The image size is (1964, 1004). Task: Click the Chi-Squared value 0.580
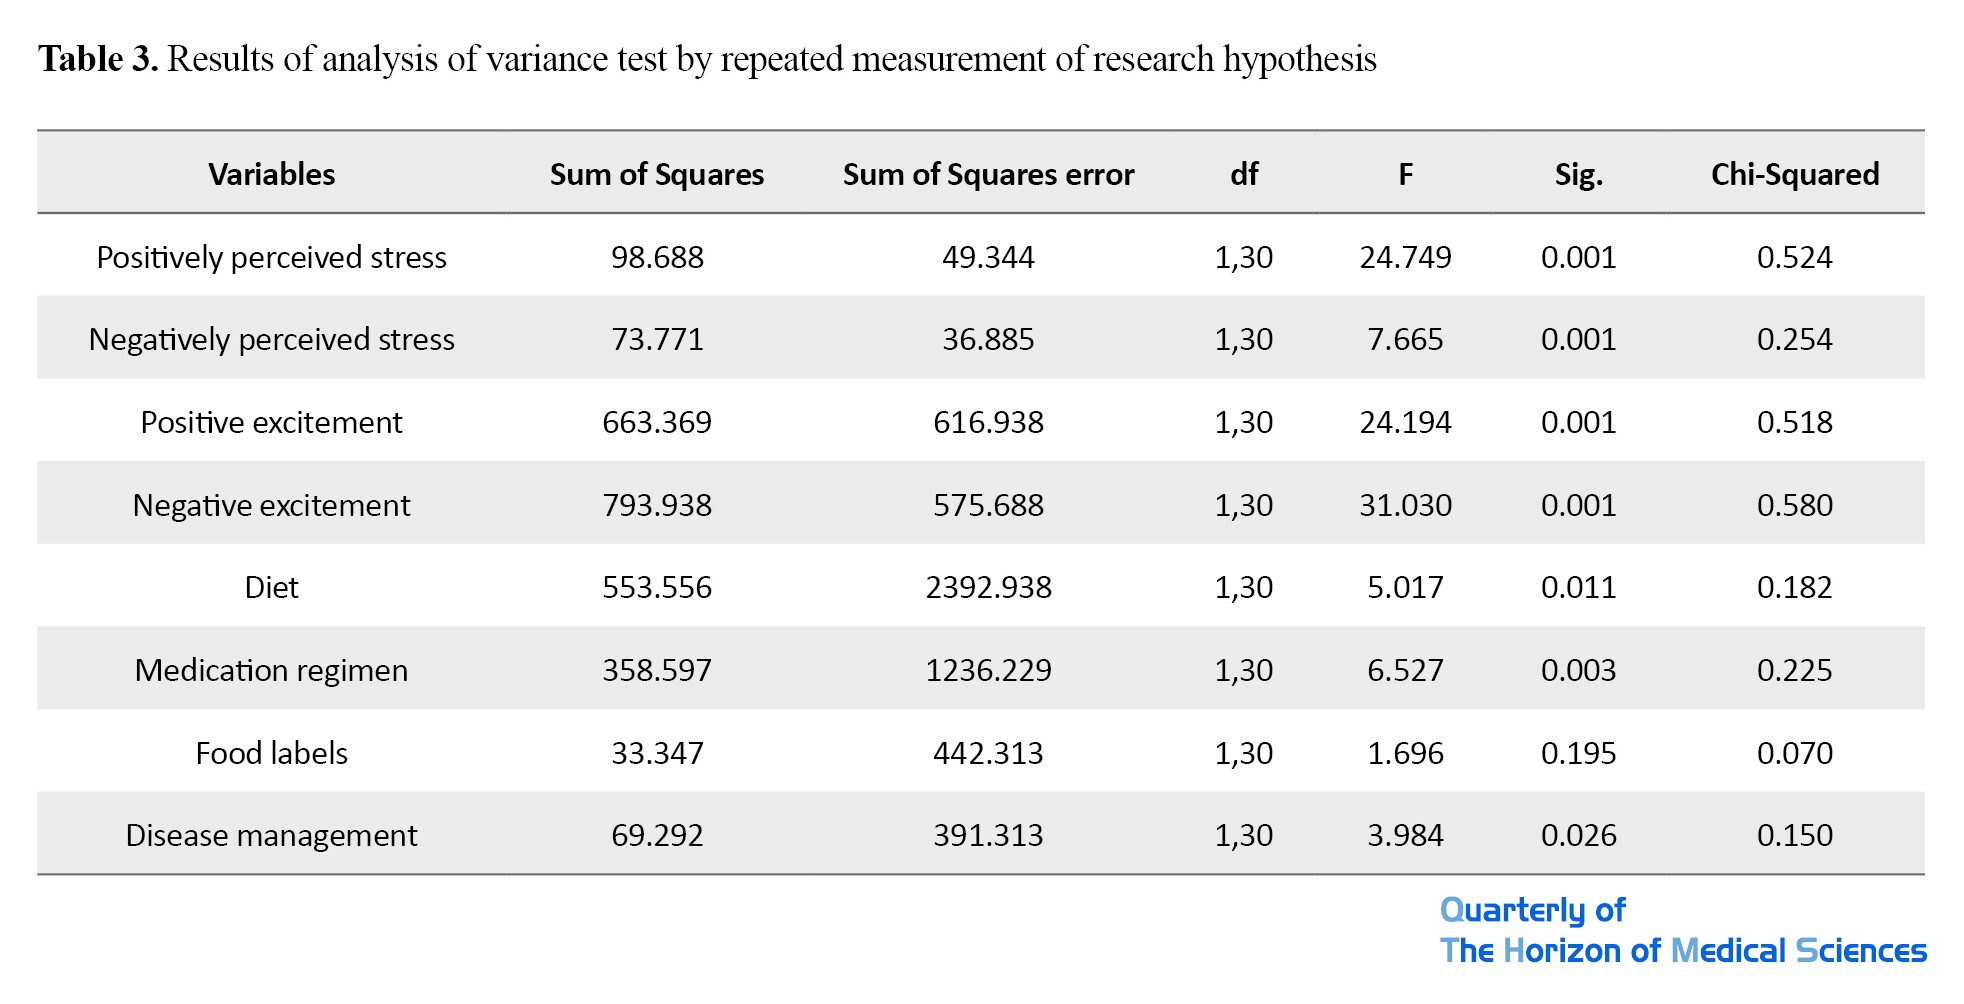tap(1795, 505)
